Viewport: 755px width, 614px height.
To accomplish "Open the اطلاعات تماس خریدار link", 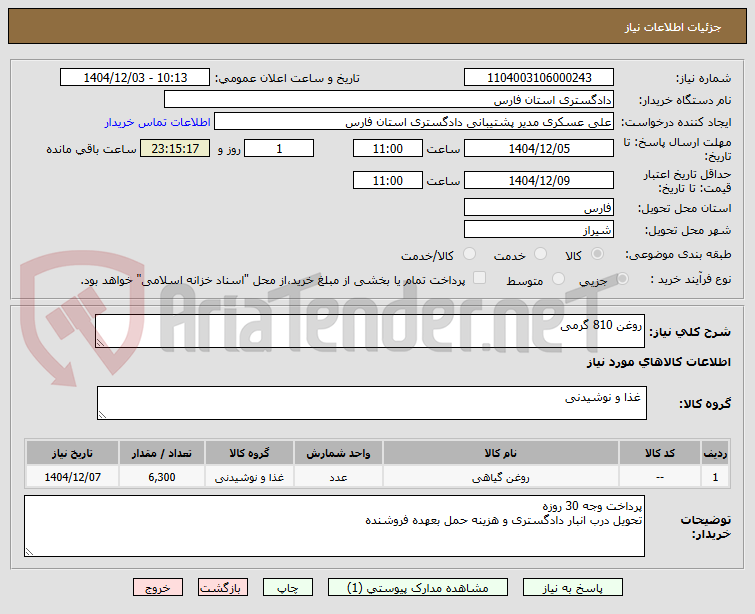I will point(157,122).
